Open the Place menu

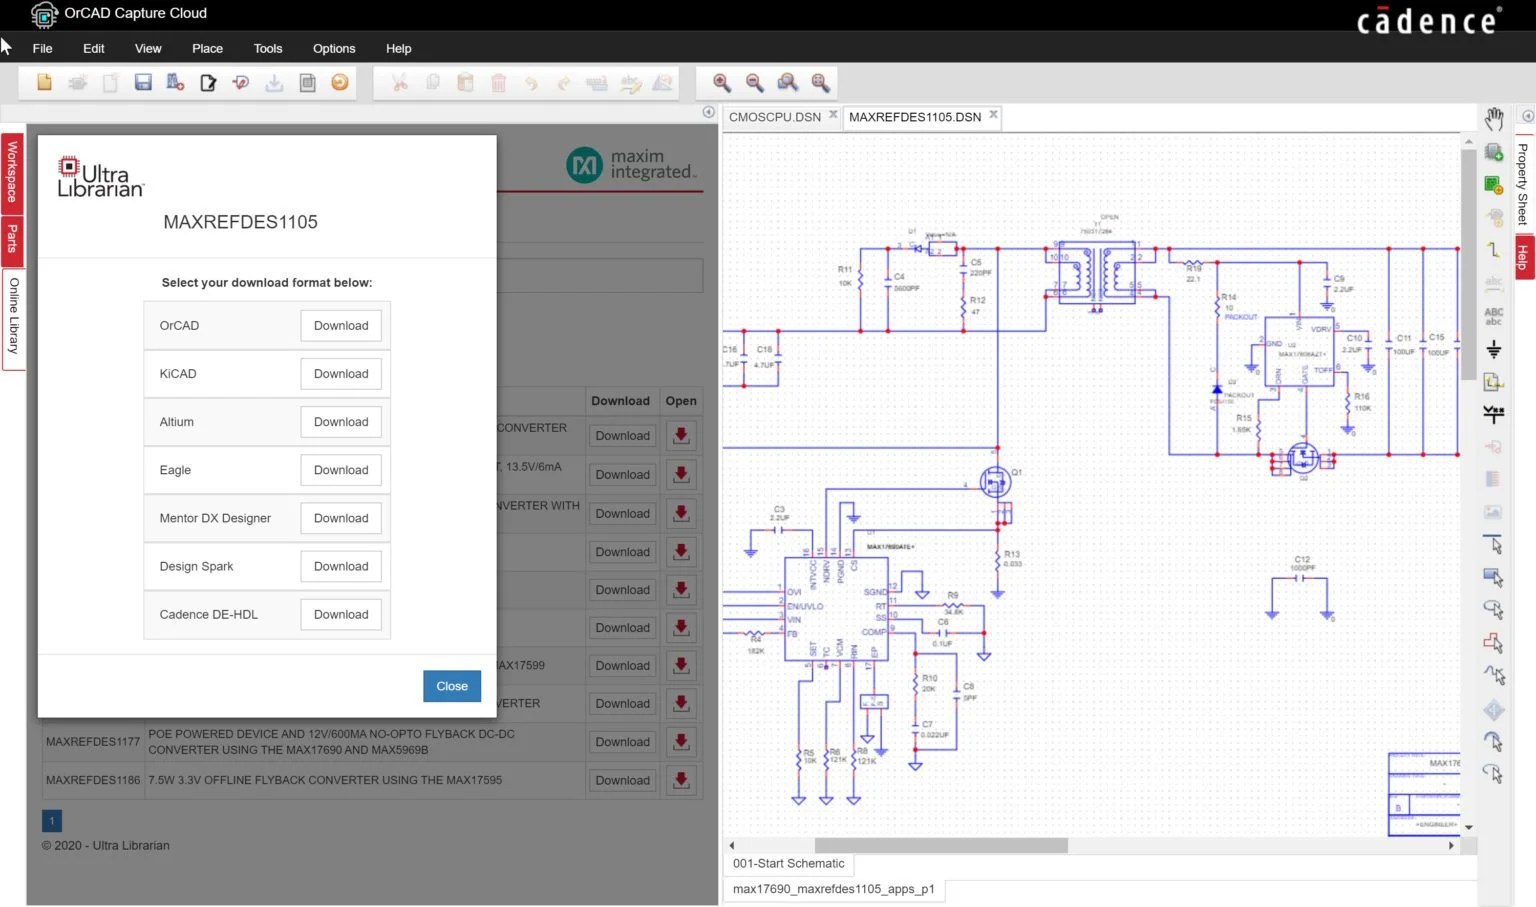pyautogui.click(x=208, y=48)
